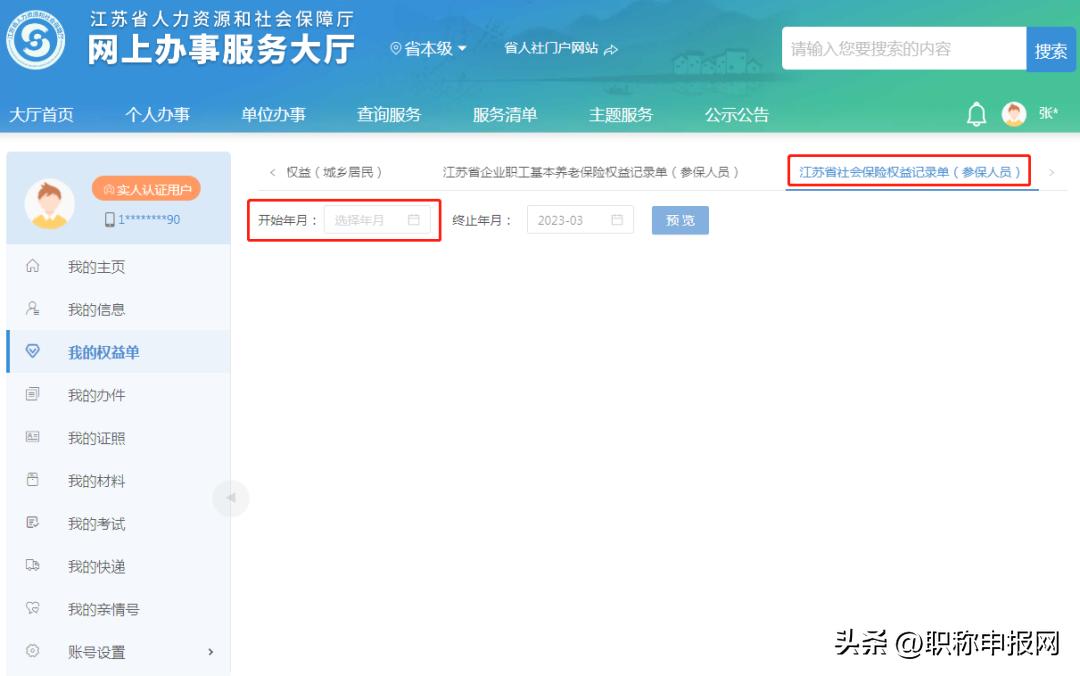This screenshot has height=676, width=1080.
Task: Click the 我的证照 certificate icon
Action: pyautogui.click(x=32, y=437)
